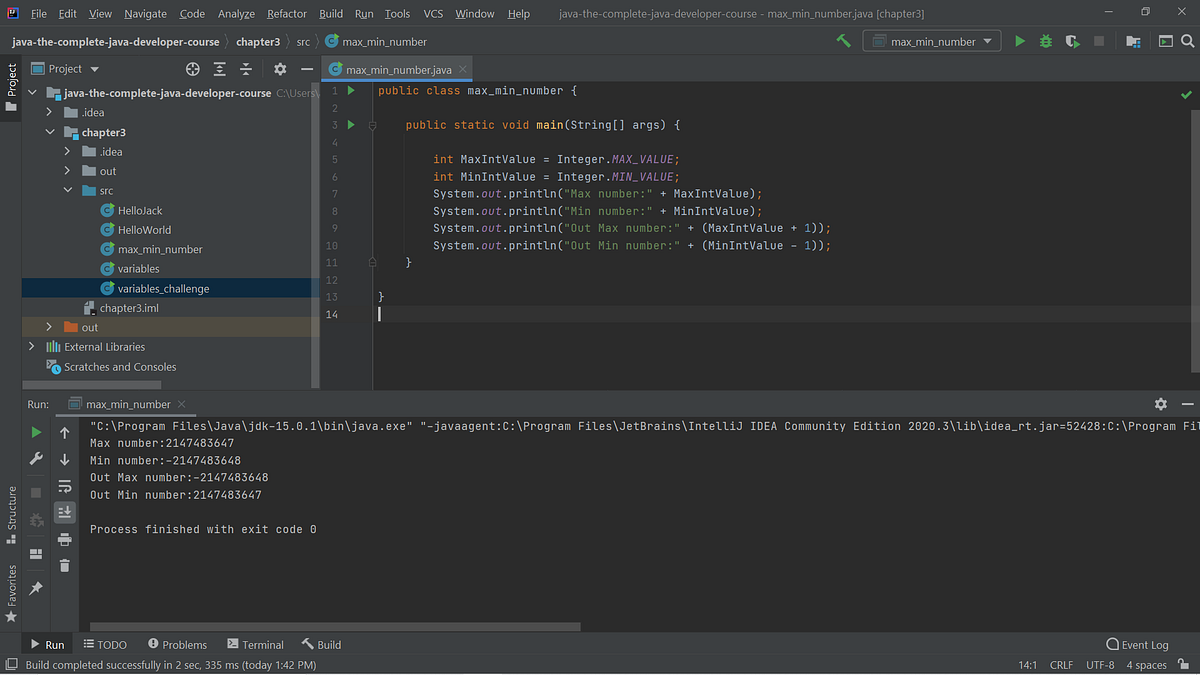Change line separator CRLF in status bar
The image size is (1200, 675).
pyautogui.click(x=1061, y=665)
